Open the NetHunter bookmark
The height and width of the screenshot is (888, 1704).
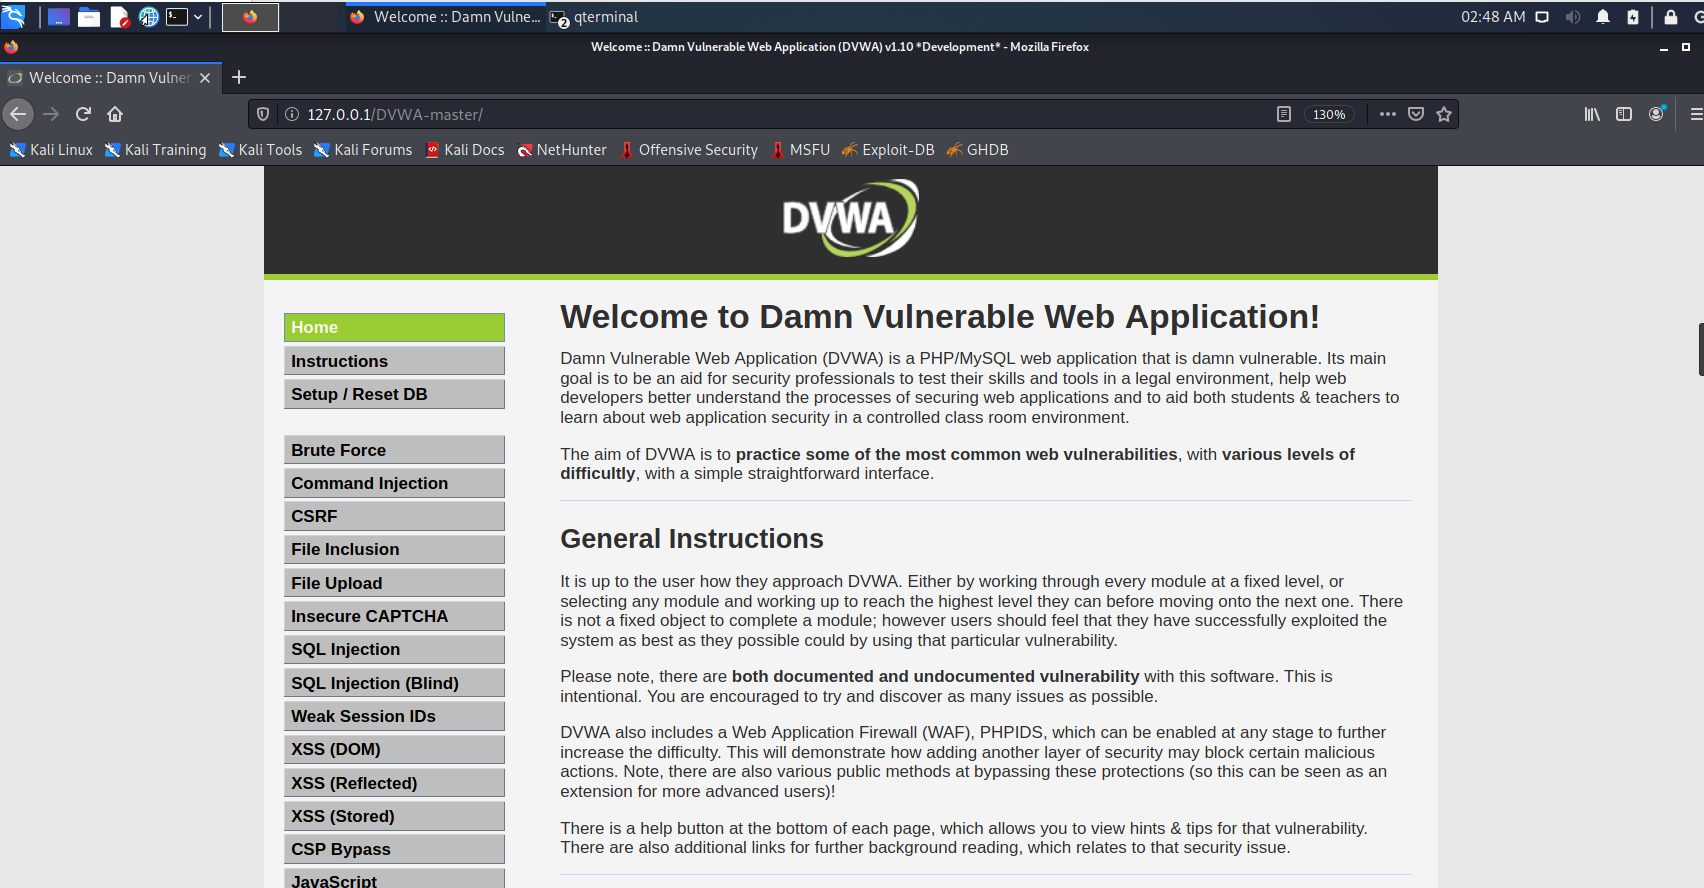coord(562,150)
